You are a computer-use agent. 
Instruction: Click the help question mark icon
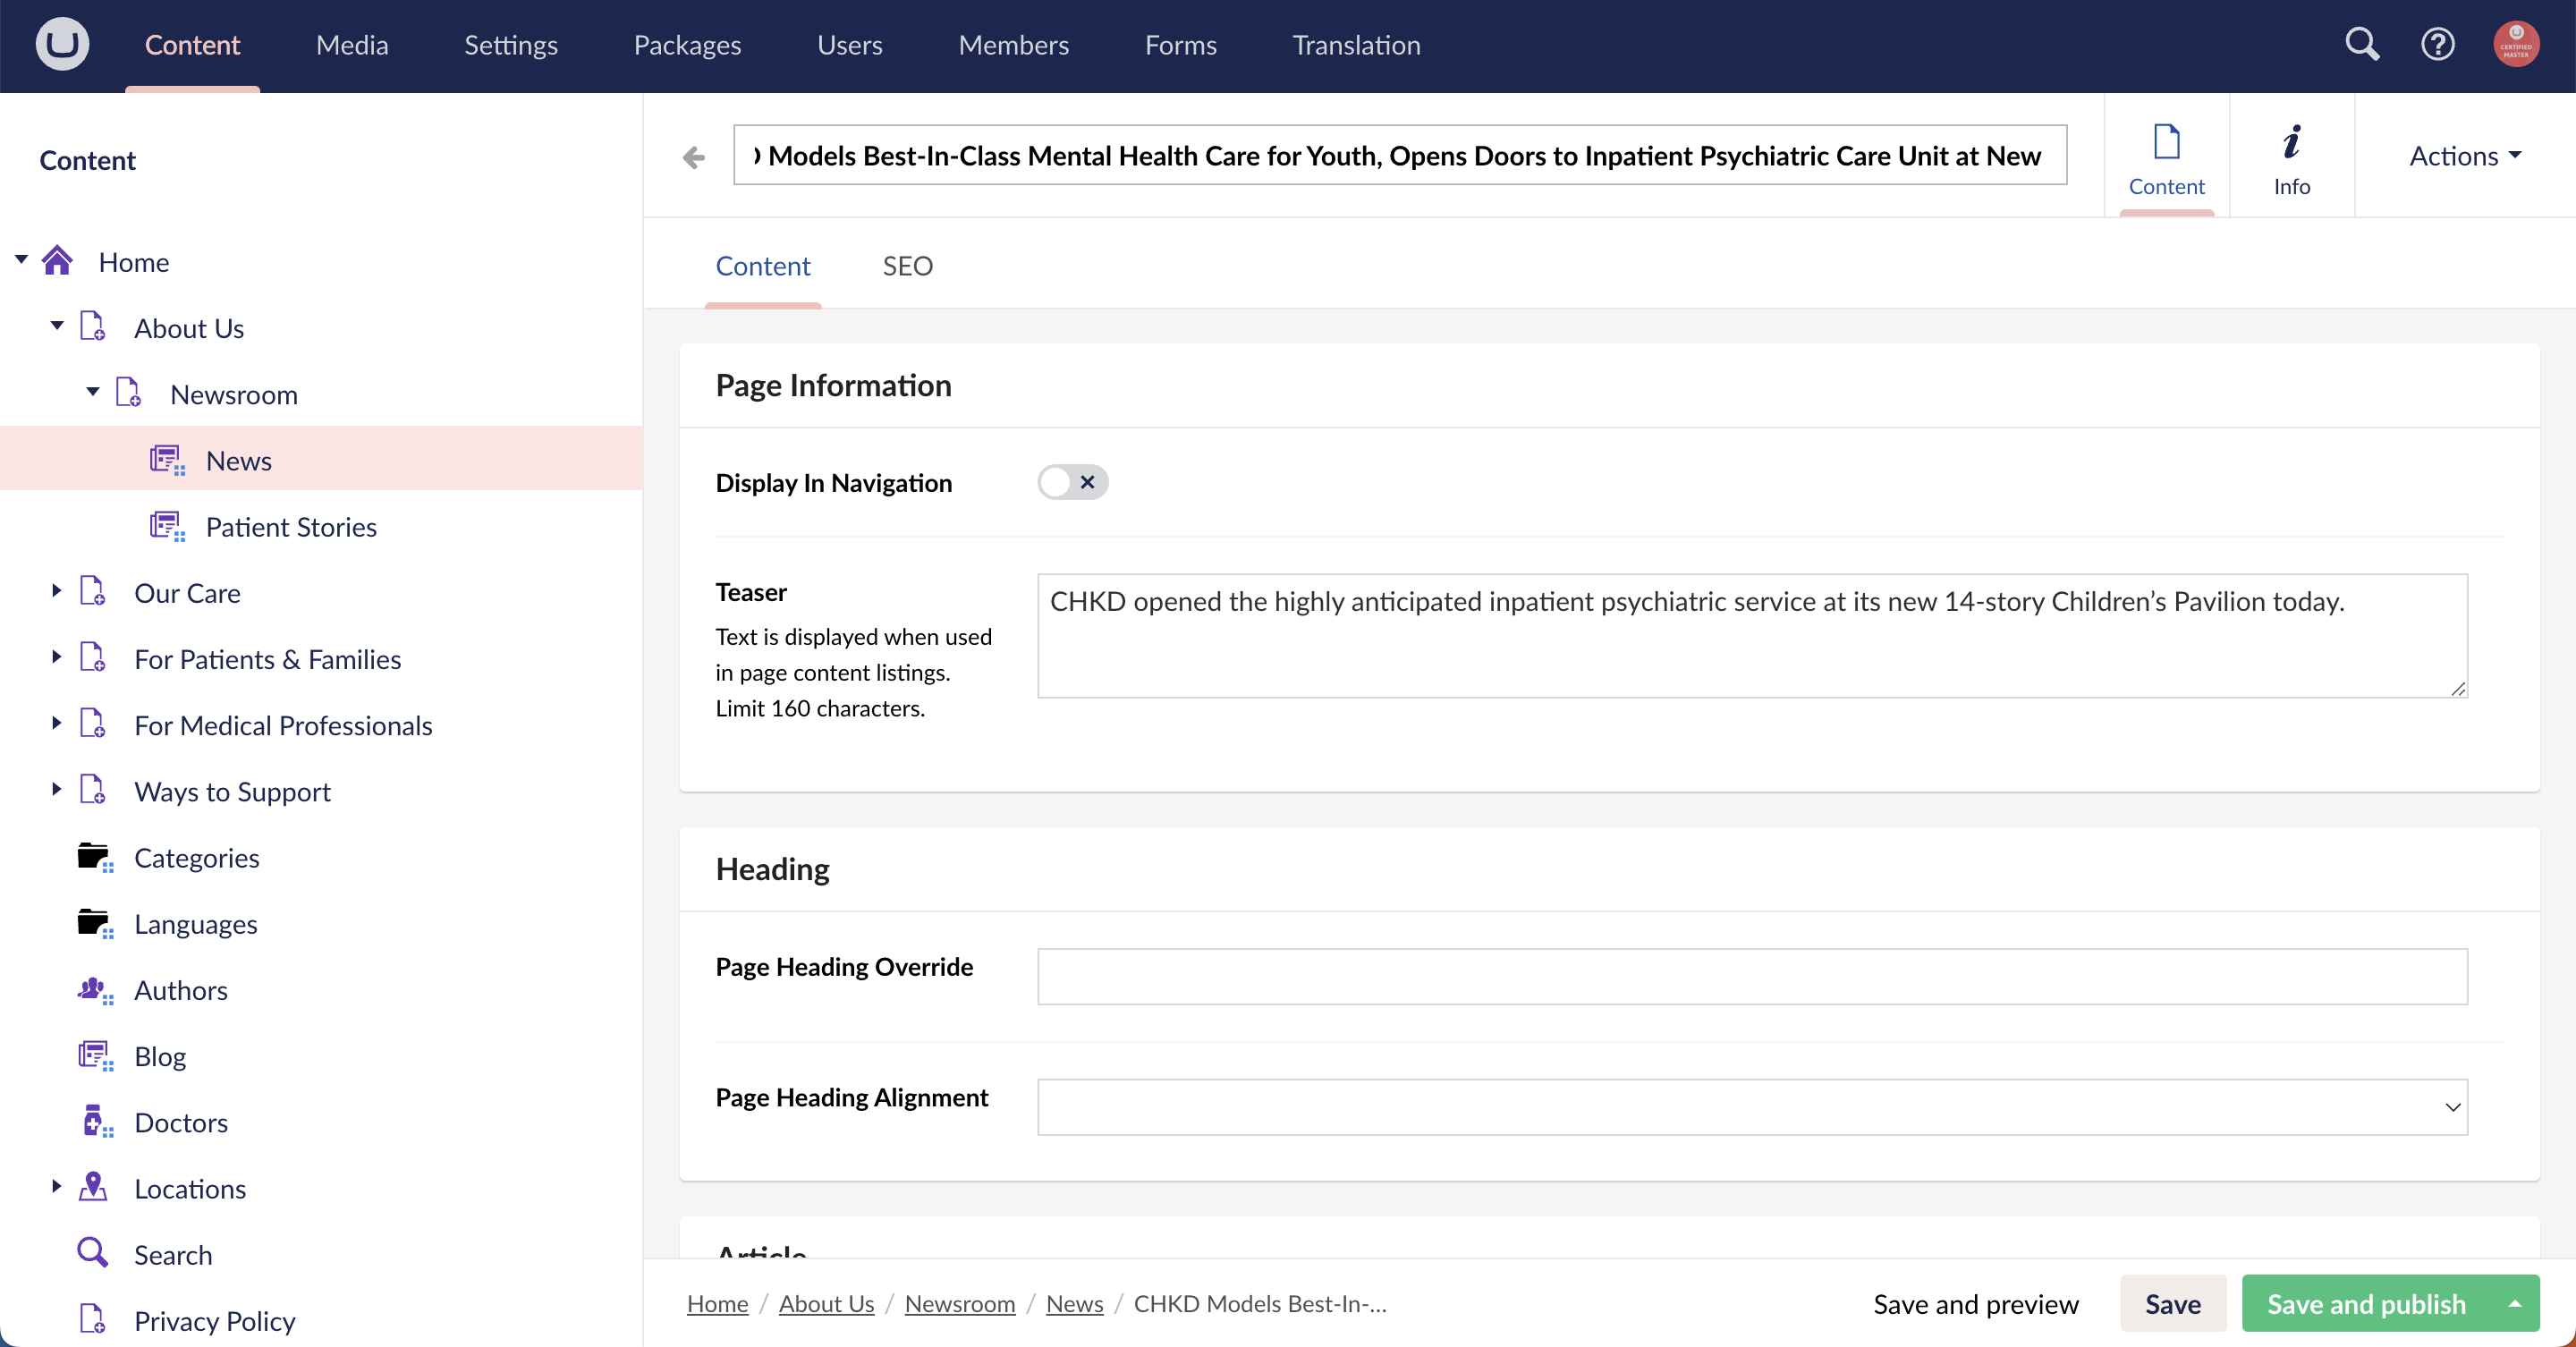[2438, 44]
